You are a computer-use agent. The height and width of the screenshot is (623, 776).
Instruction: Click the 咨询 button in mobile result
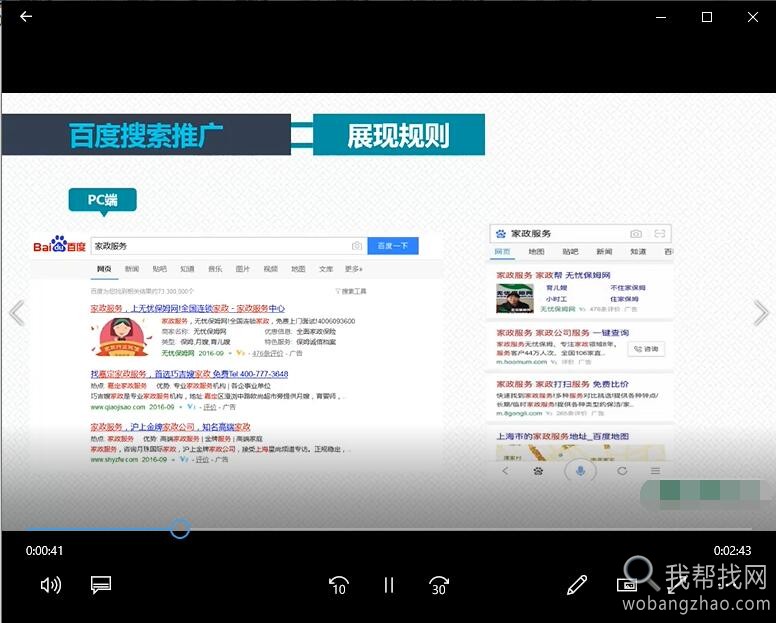coord(646,349)
